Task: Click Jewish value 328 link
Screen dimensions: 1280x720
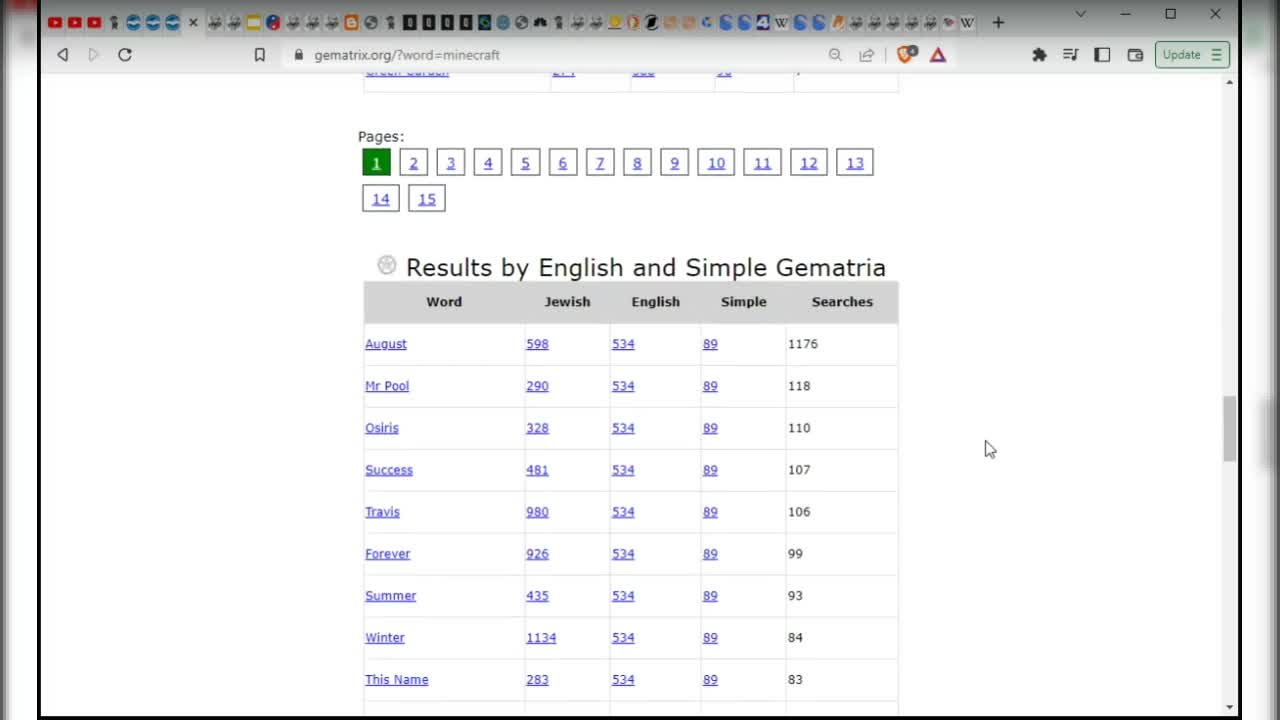Action: (538, 428)
